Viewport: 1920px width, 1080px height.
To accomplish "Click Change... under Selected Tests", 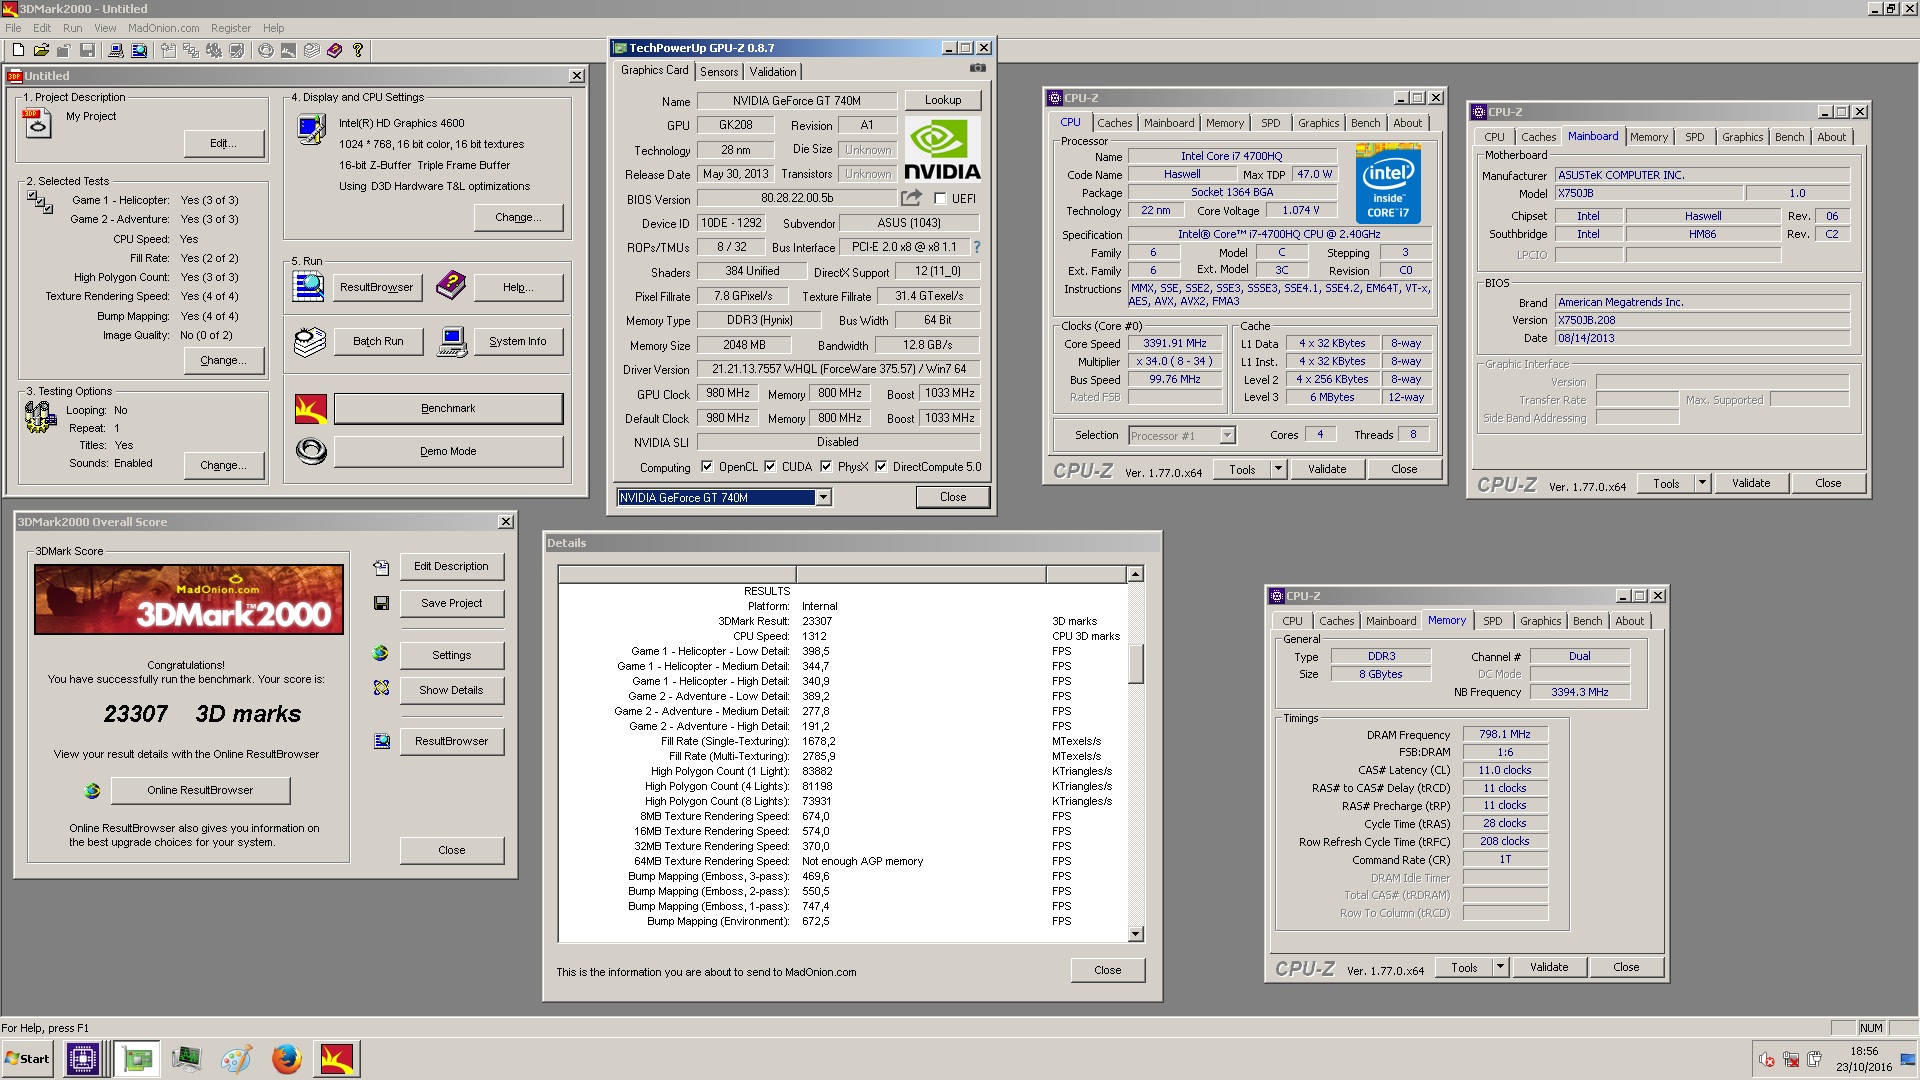I will 224,360.
